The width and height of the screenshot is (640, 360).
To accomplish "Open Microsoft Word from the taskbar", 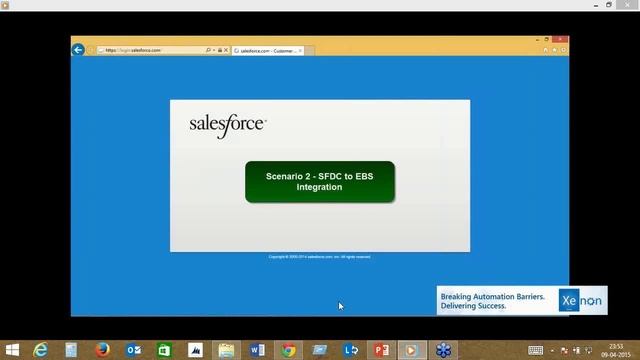I will (x=257, y=350).
